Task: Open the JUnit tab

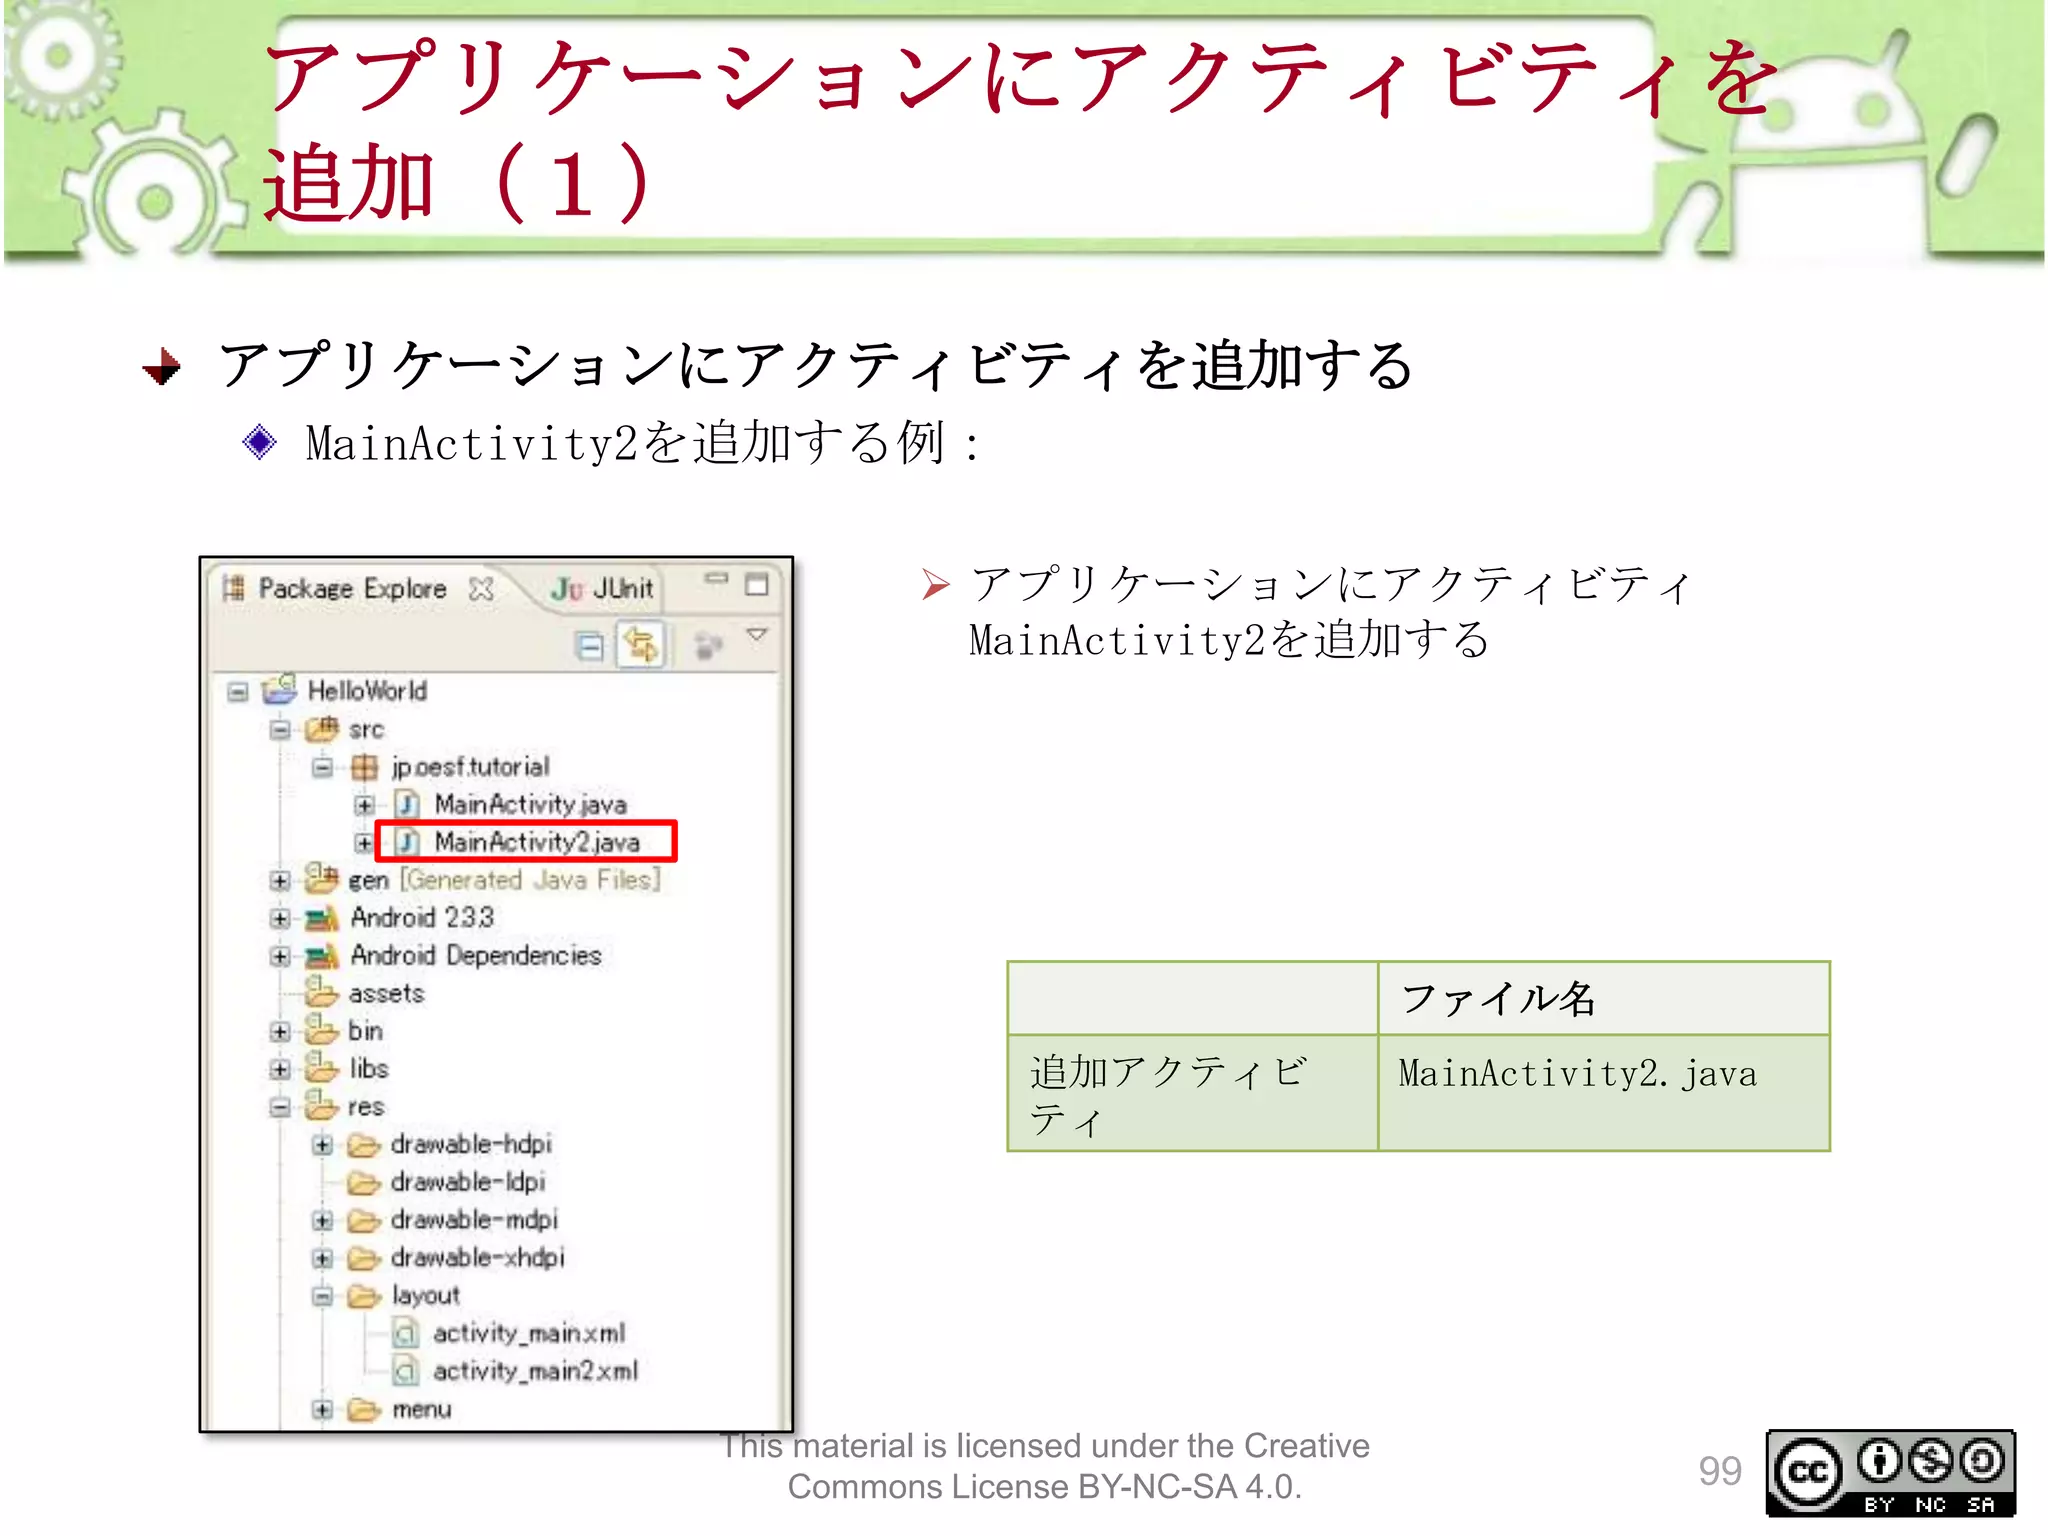Action: [x=602, y=589]
